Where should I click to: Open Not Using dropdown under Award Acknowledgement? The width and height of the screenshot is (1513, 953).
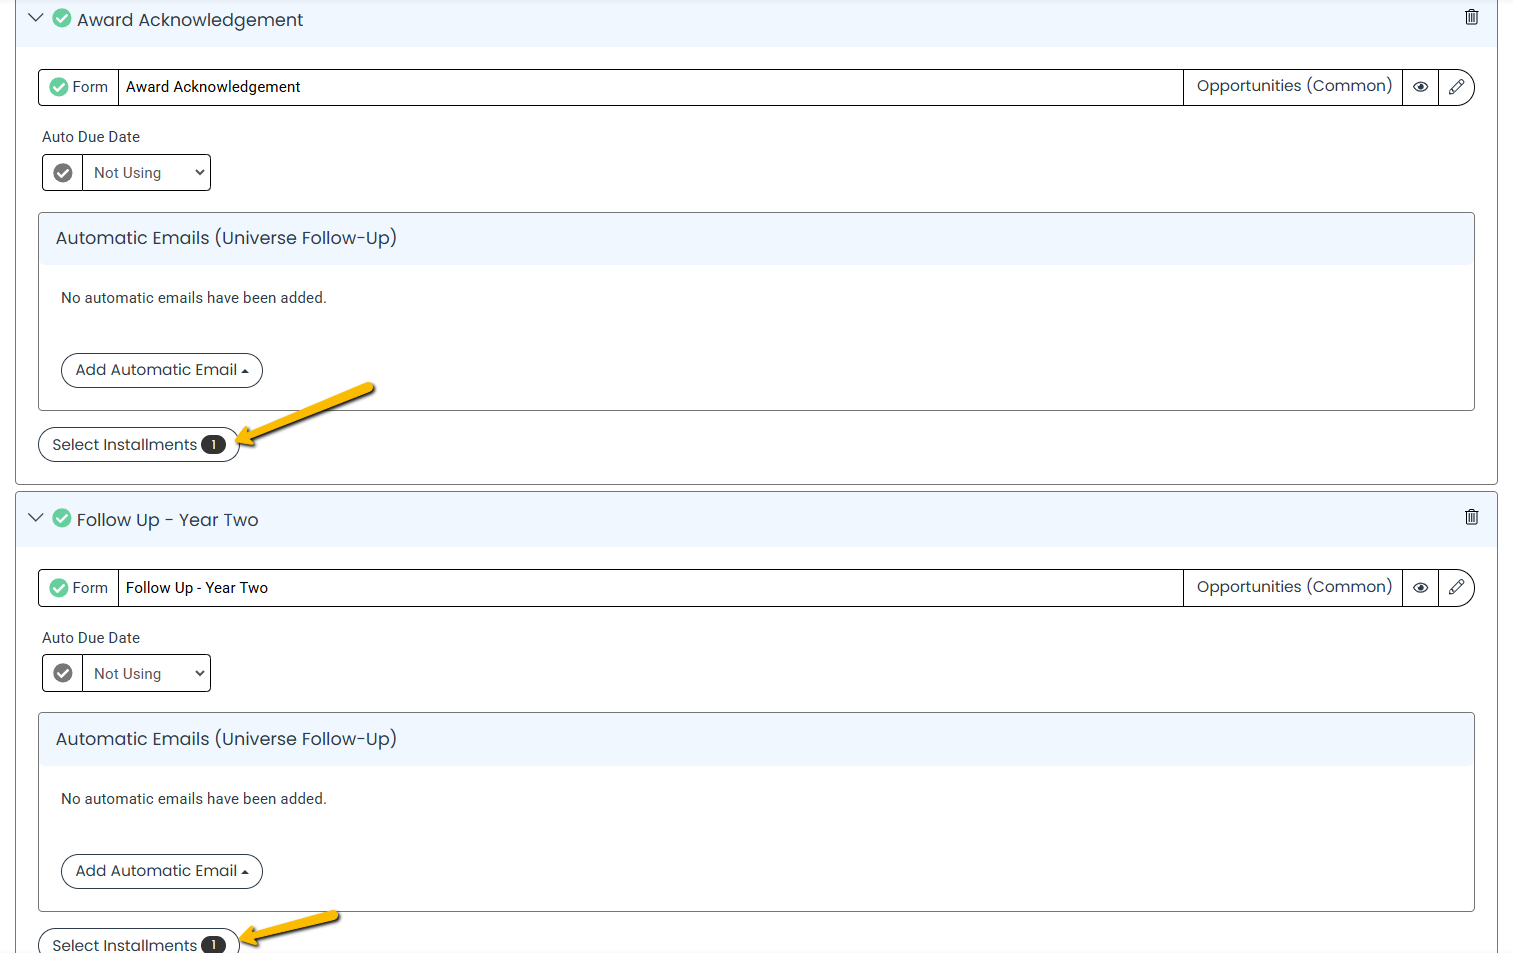(147, 173)
